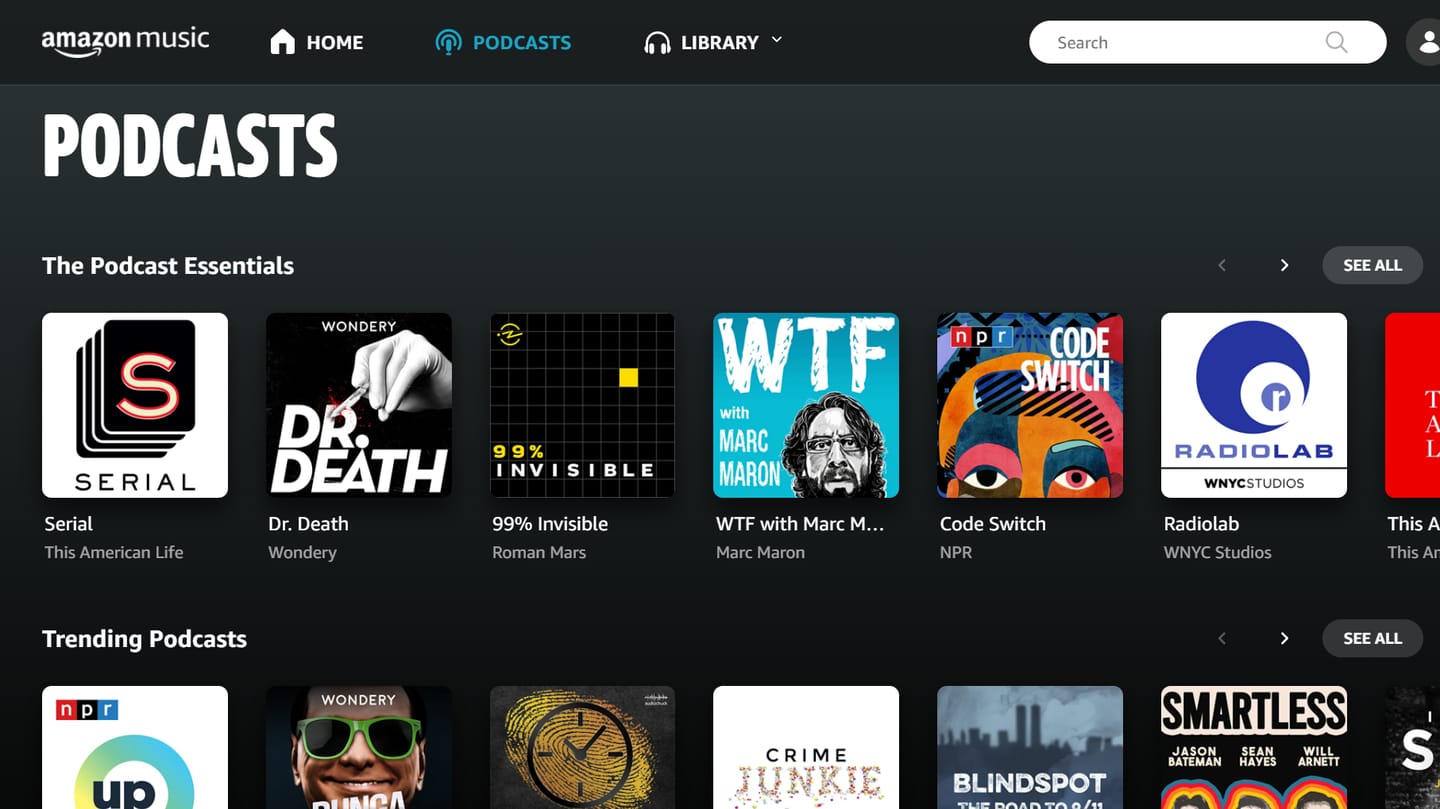Go to the HOME tab
The width and height of the screenshot is (1440, 809).
coord(317,42)
